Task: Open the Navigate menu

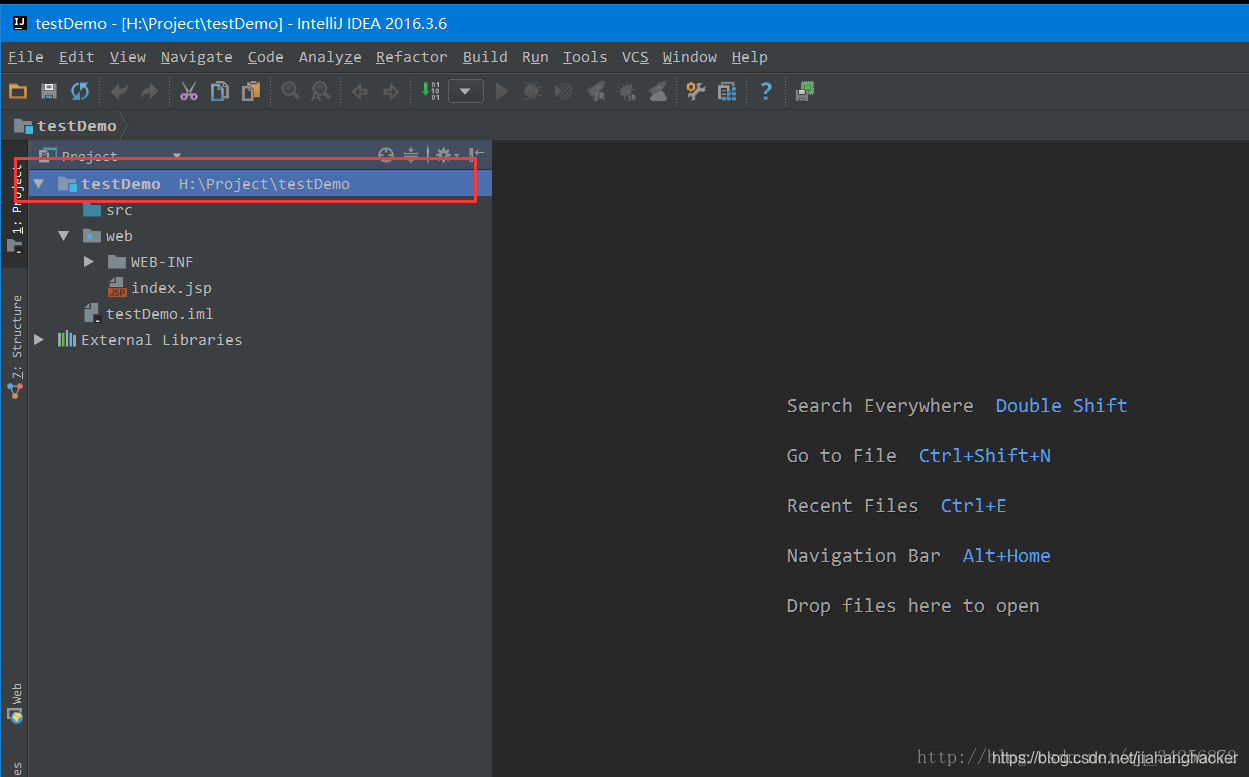Action: coord(196,57)
